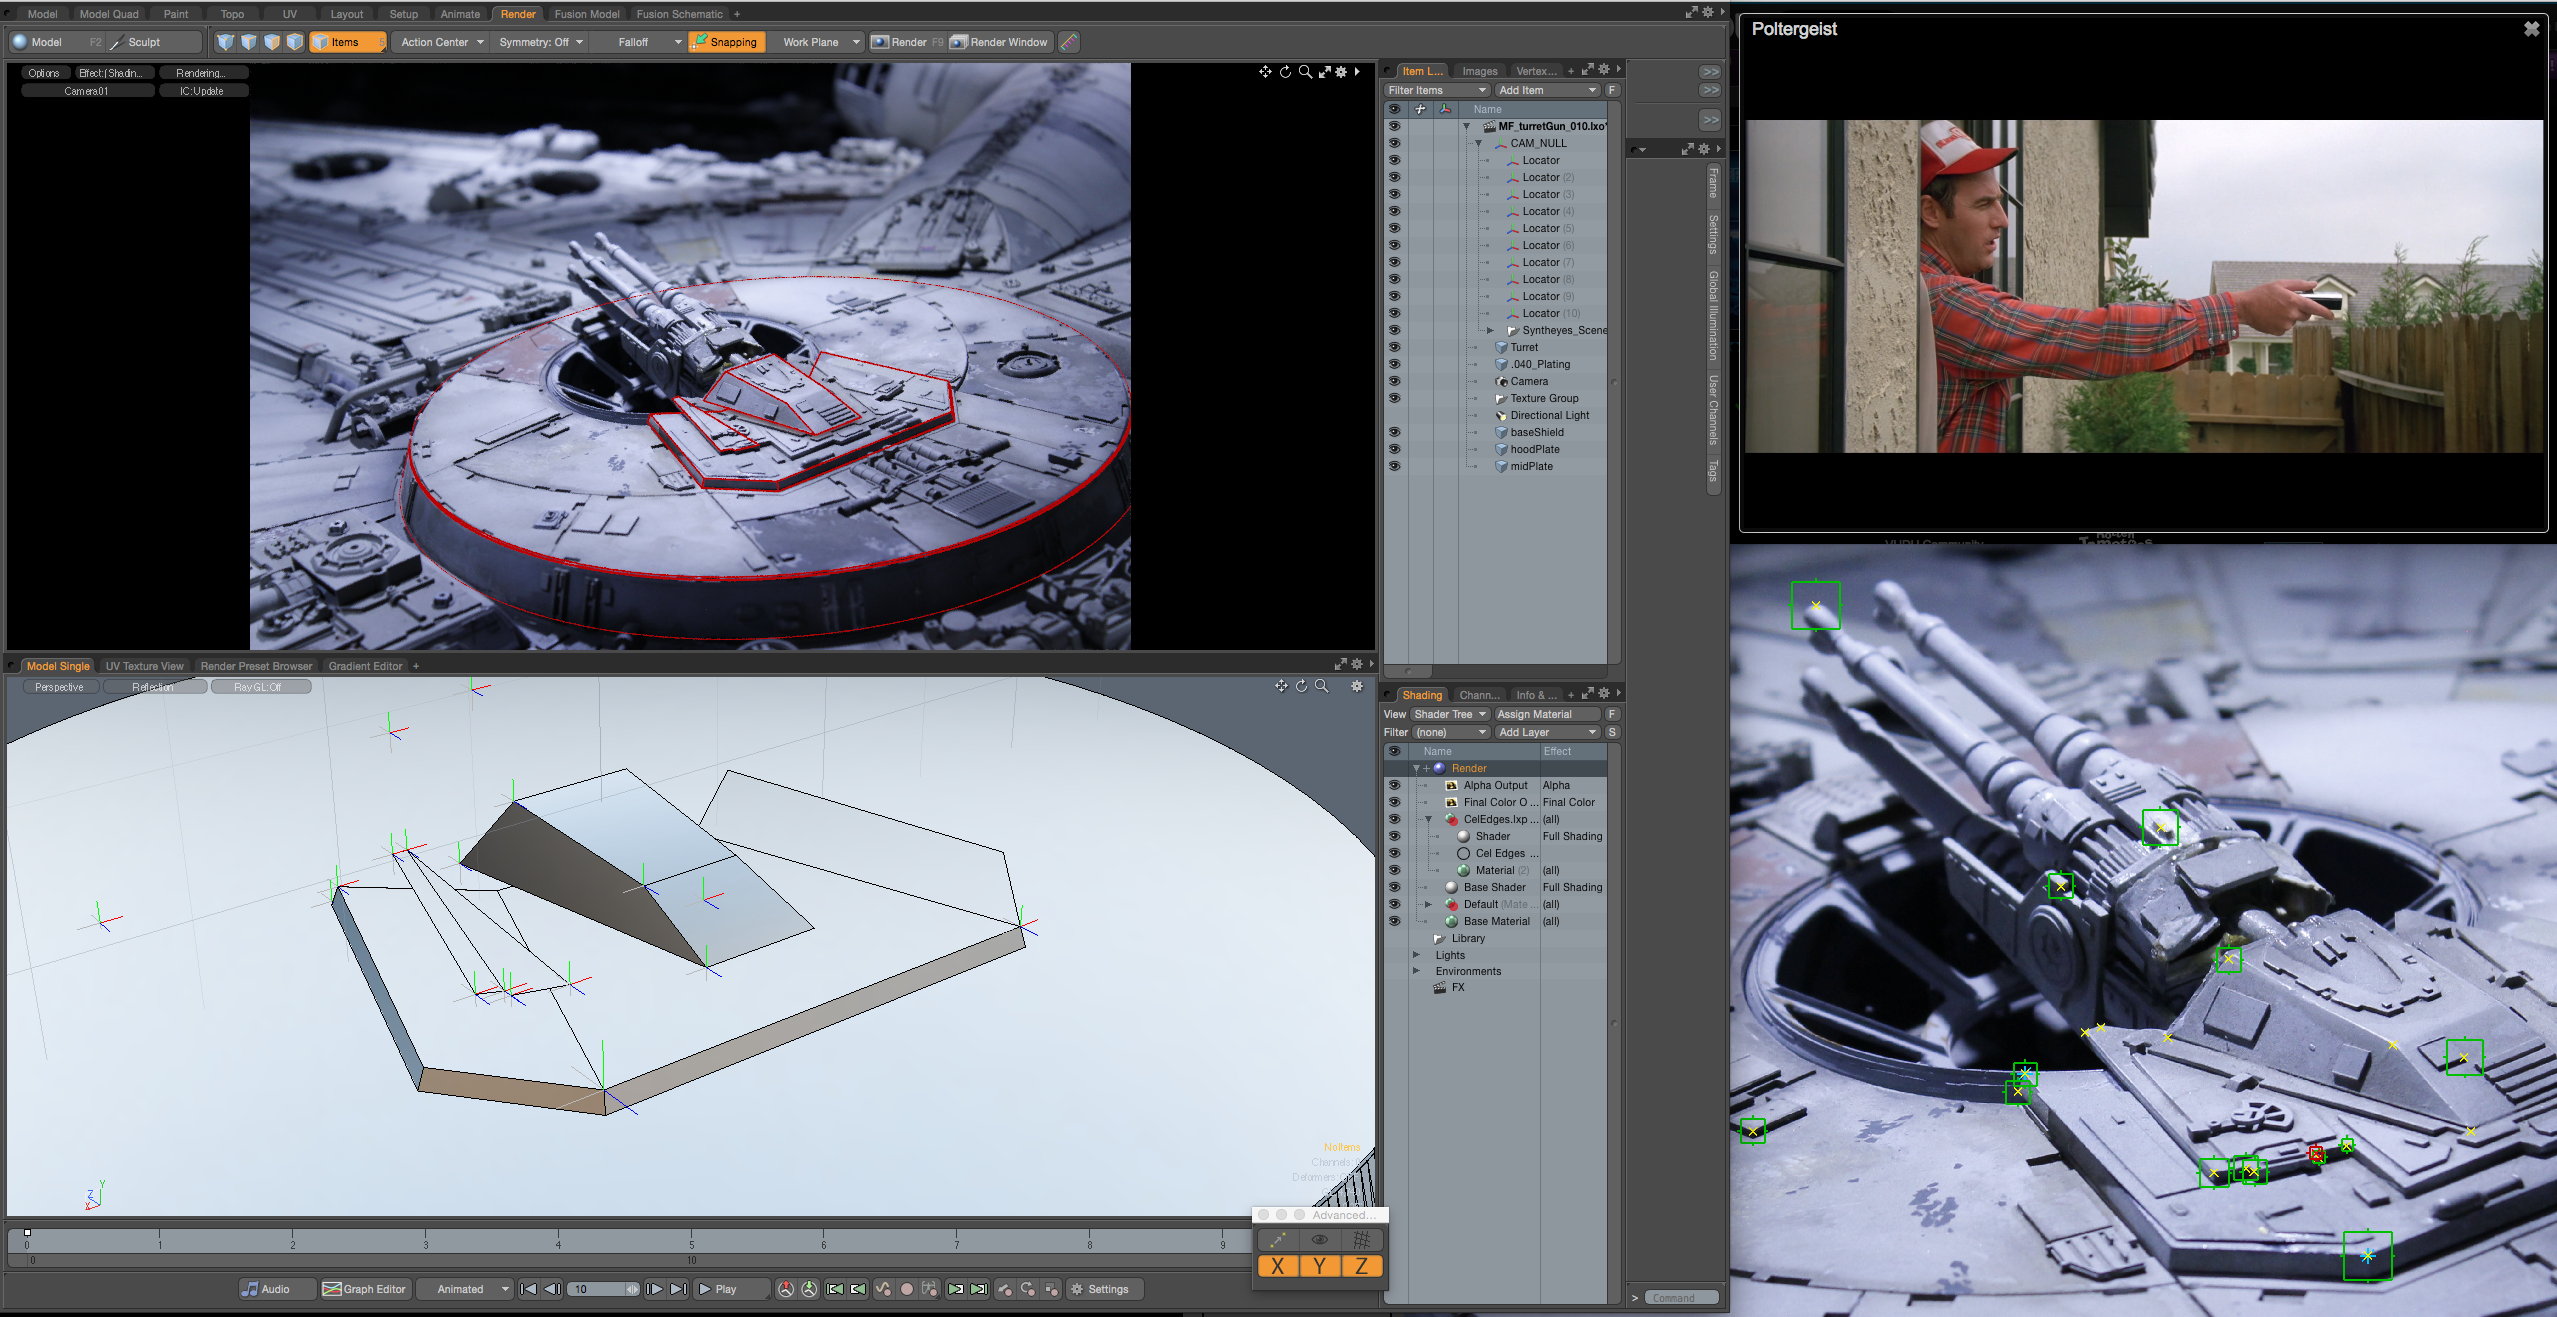Select the Materials selection mode icon
2557x1317 pixels.
(295, 42)
